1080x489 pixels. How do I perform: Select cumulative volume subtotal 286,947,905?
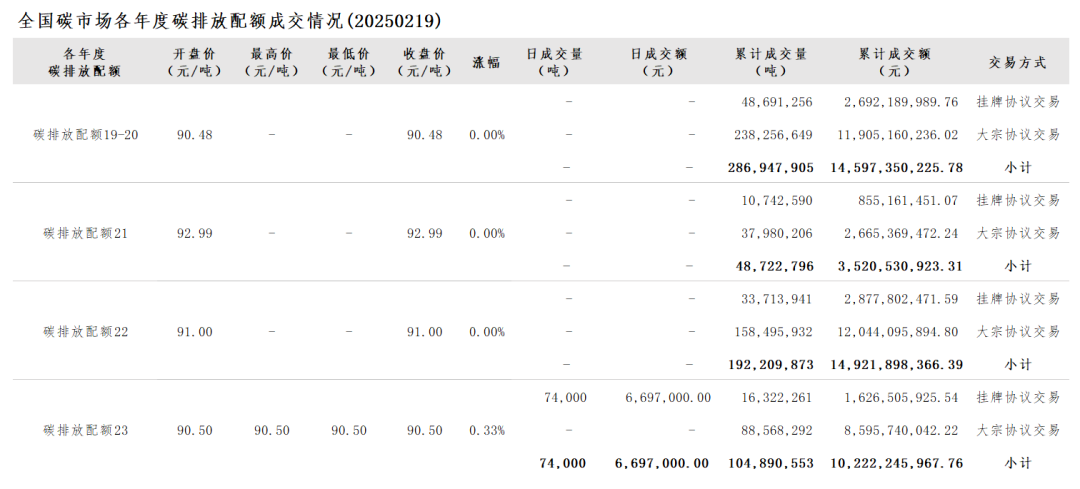[770, 168]
